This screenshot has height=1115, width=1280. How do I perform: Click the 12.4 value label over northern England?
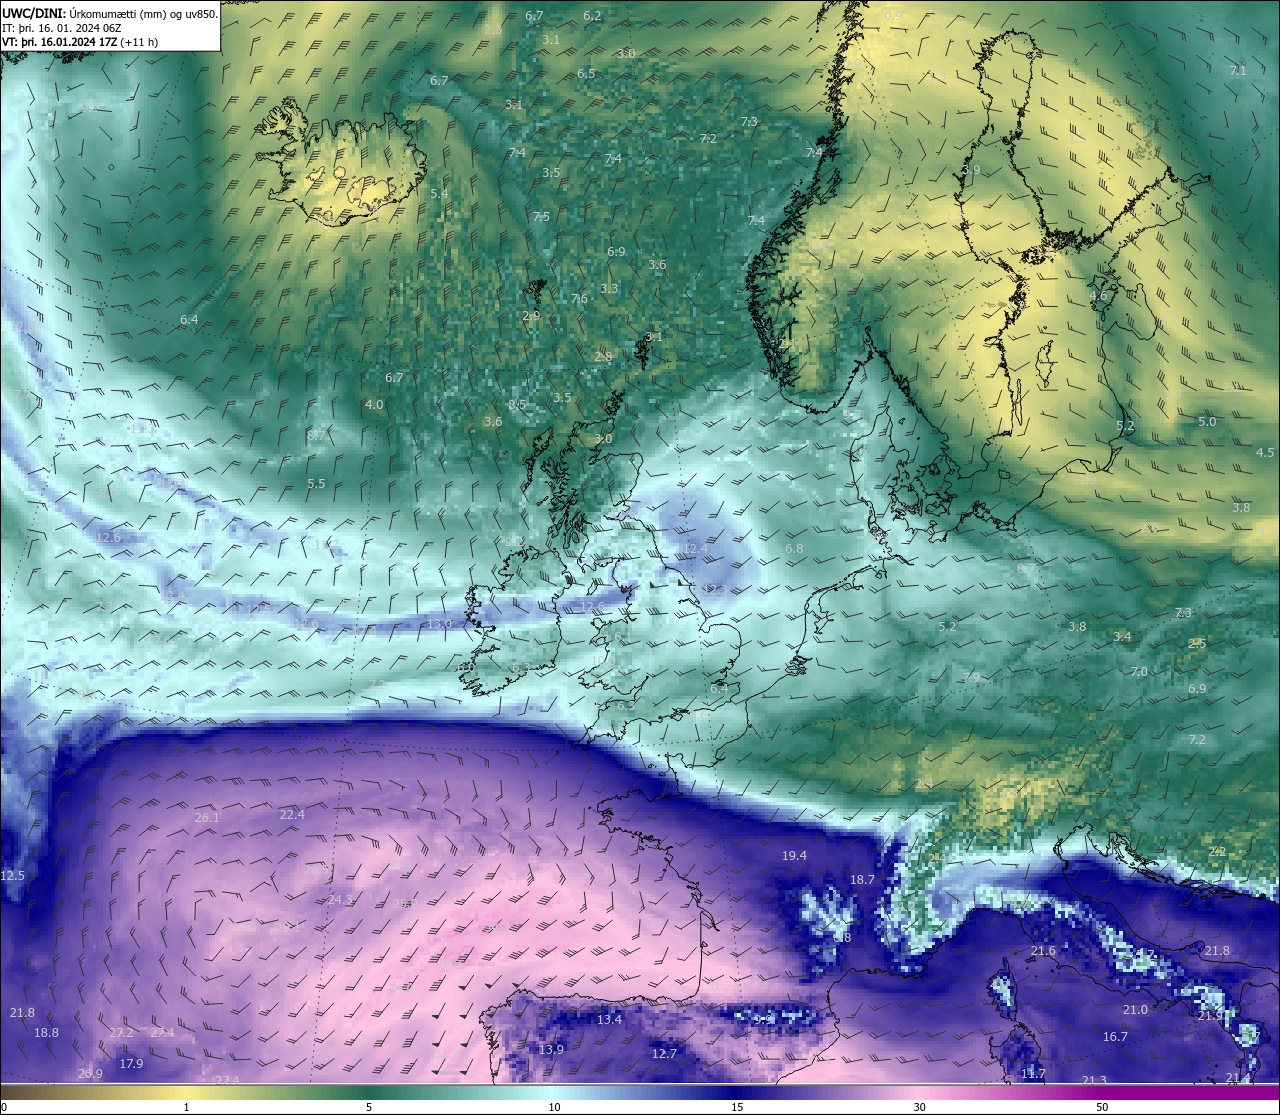point(696,548)
